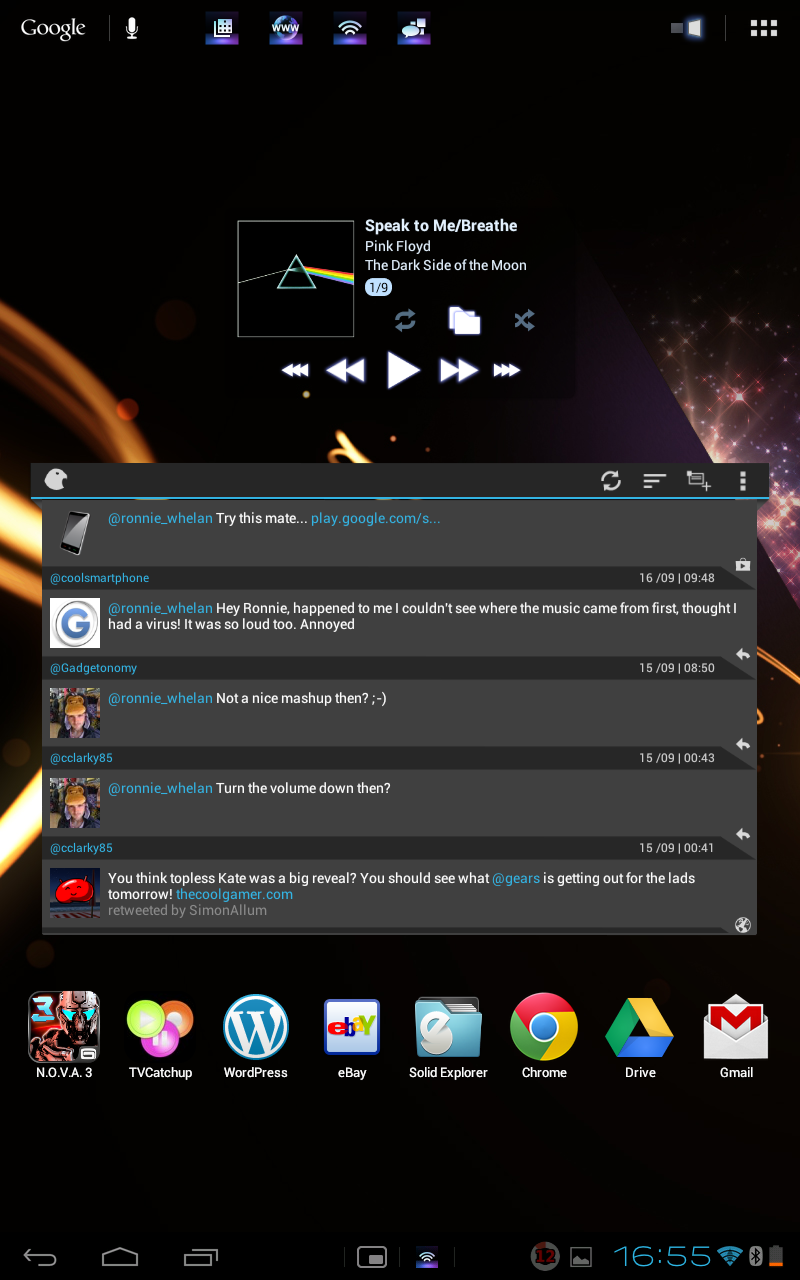Open the music folders/library icon
The width and height of the screenshot is (800, 1280).
(464, 320)
